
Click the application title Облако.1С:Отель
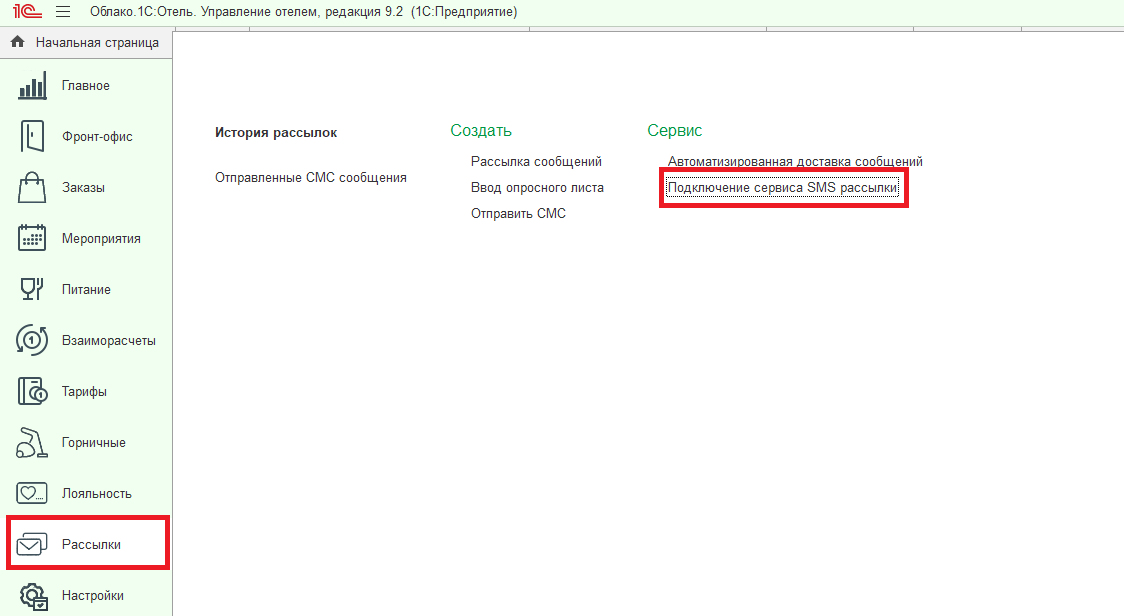point(303,11)
